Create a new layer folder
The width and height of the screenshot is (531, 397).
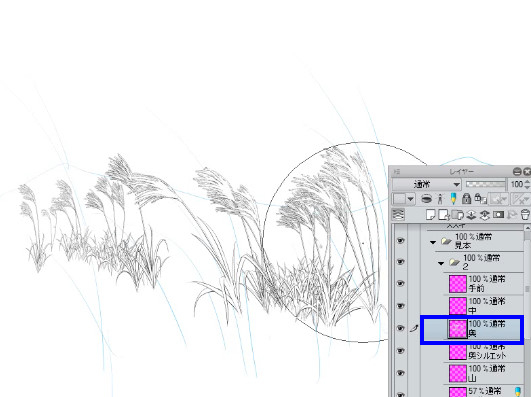[458, 214]
